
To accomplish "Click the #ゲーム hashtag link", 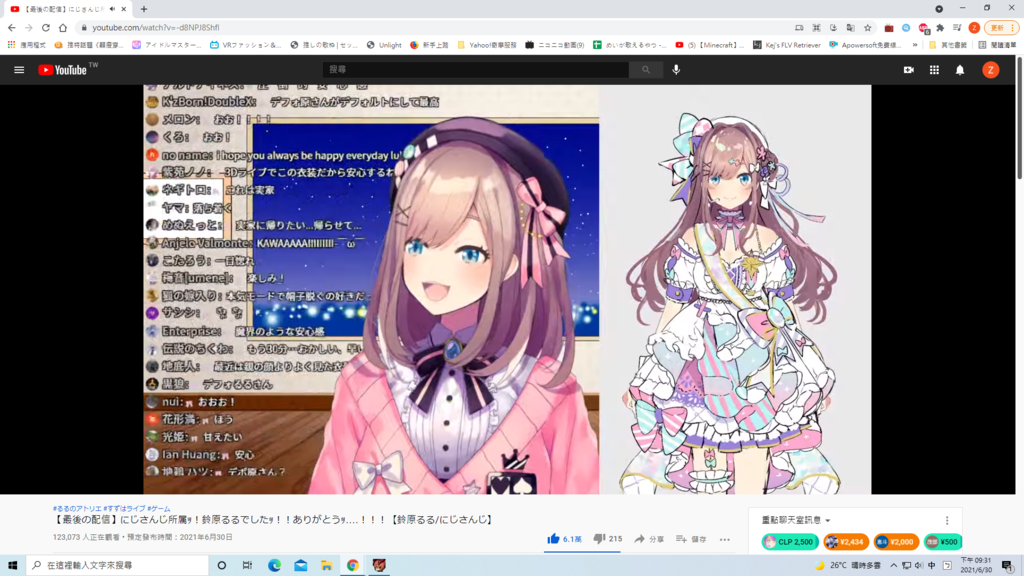I will [x=159, y=508].
